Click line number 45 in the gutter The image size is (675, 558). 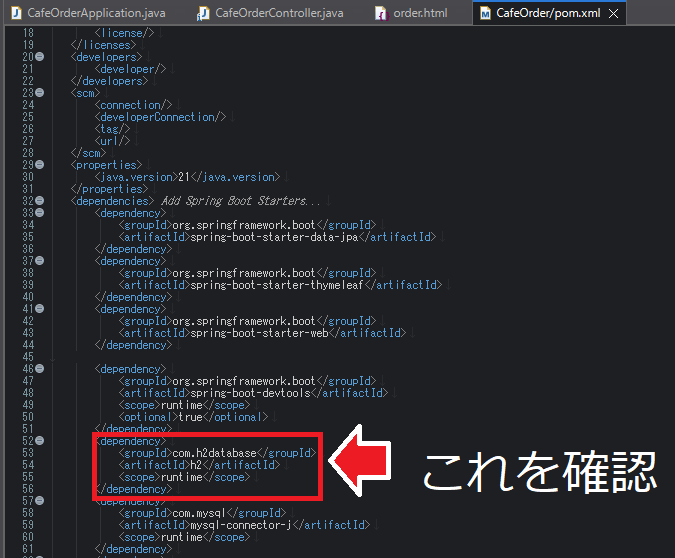(x=26, y=357)
